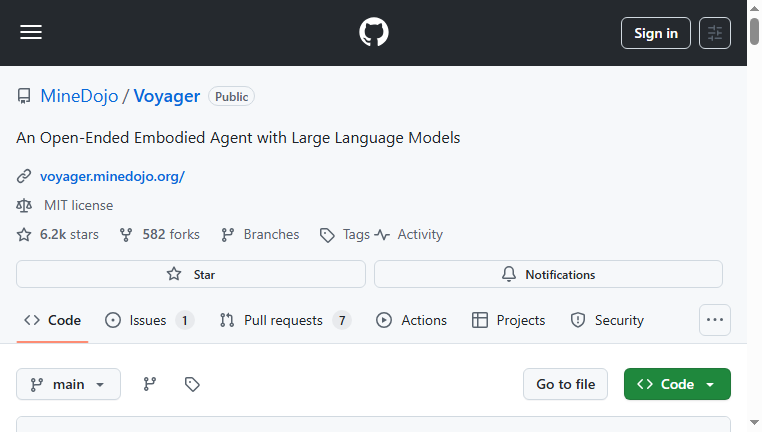Open Notifications settings button
The width and height of the screenshot is (762, 432).
point(548,274)
